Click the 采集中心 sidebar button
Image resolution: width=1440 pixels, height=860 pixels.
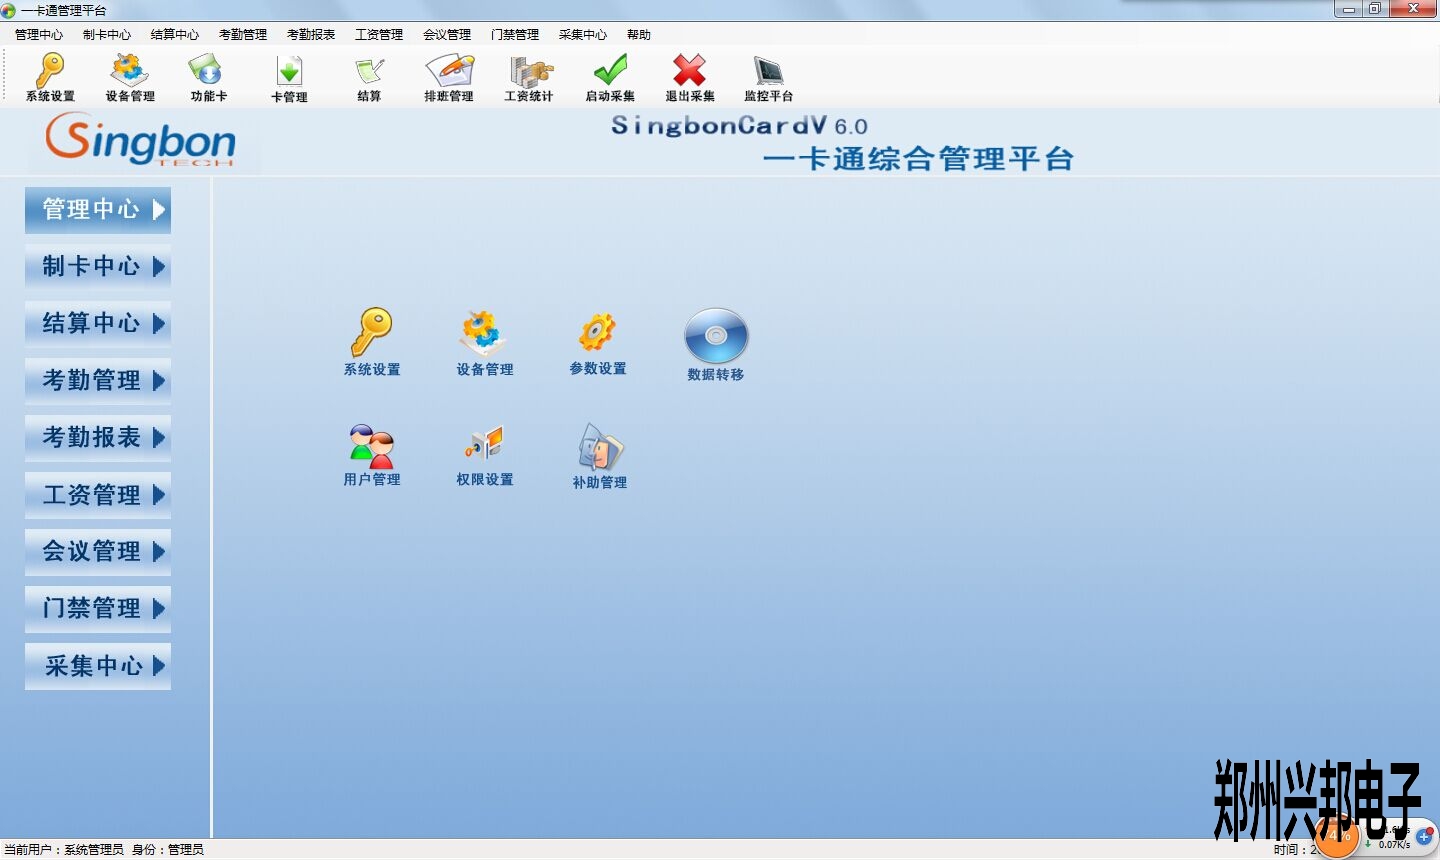98,666
